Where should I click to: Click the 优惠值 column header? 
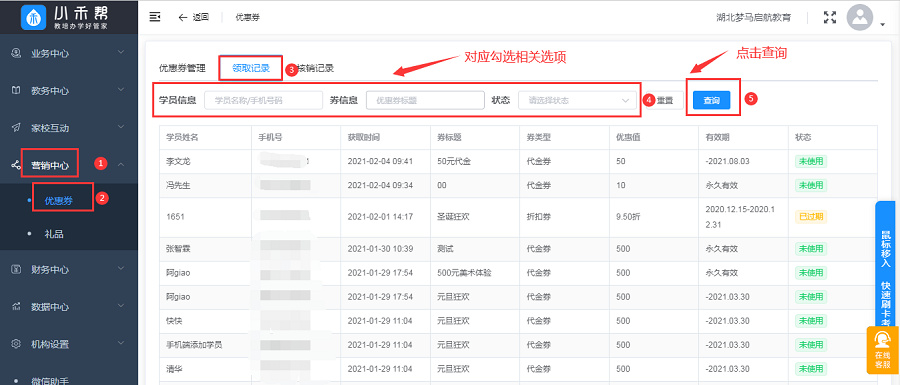coord(629,138)
